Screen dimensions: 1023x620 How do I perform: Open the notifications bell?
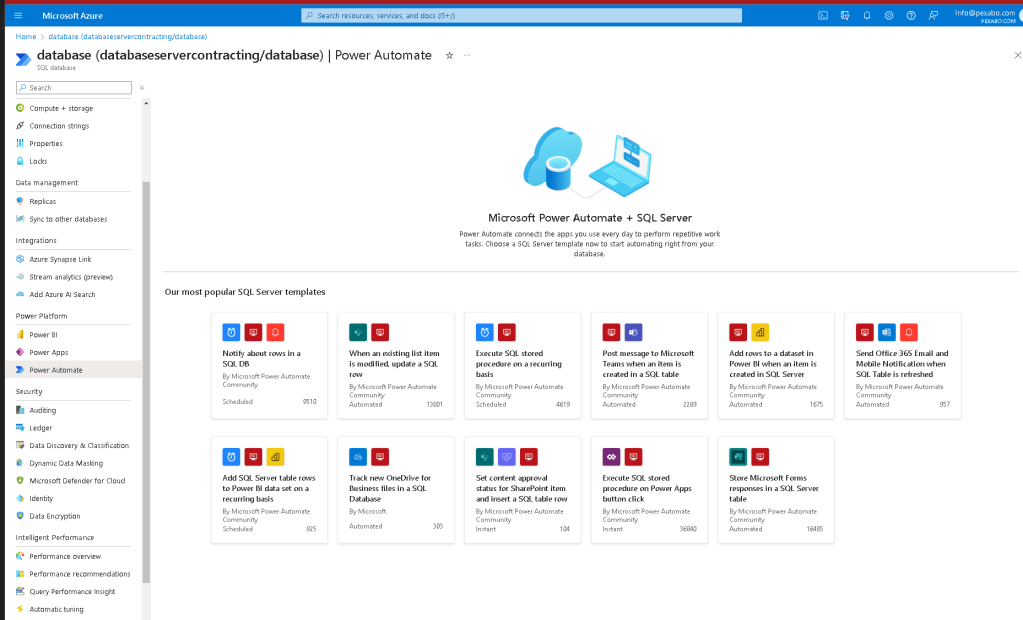(867, 16)
